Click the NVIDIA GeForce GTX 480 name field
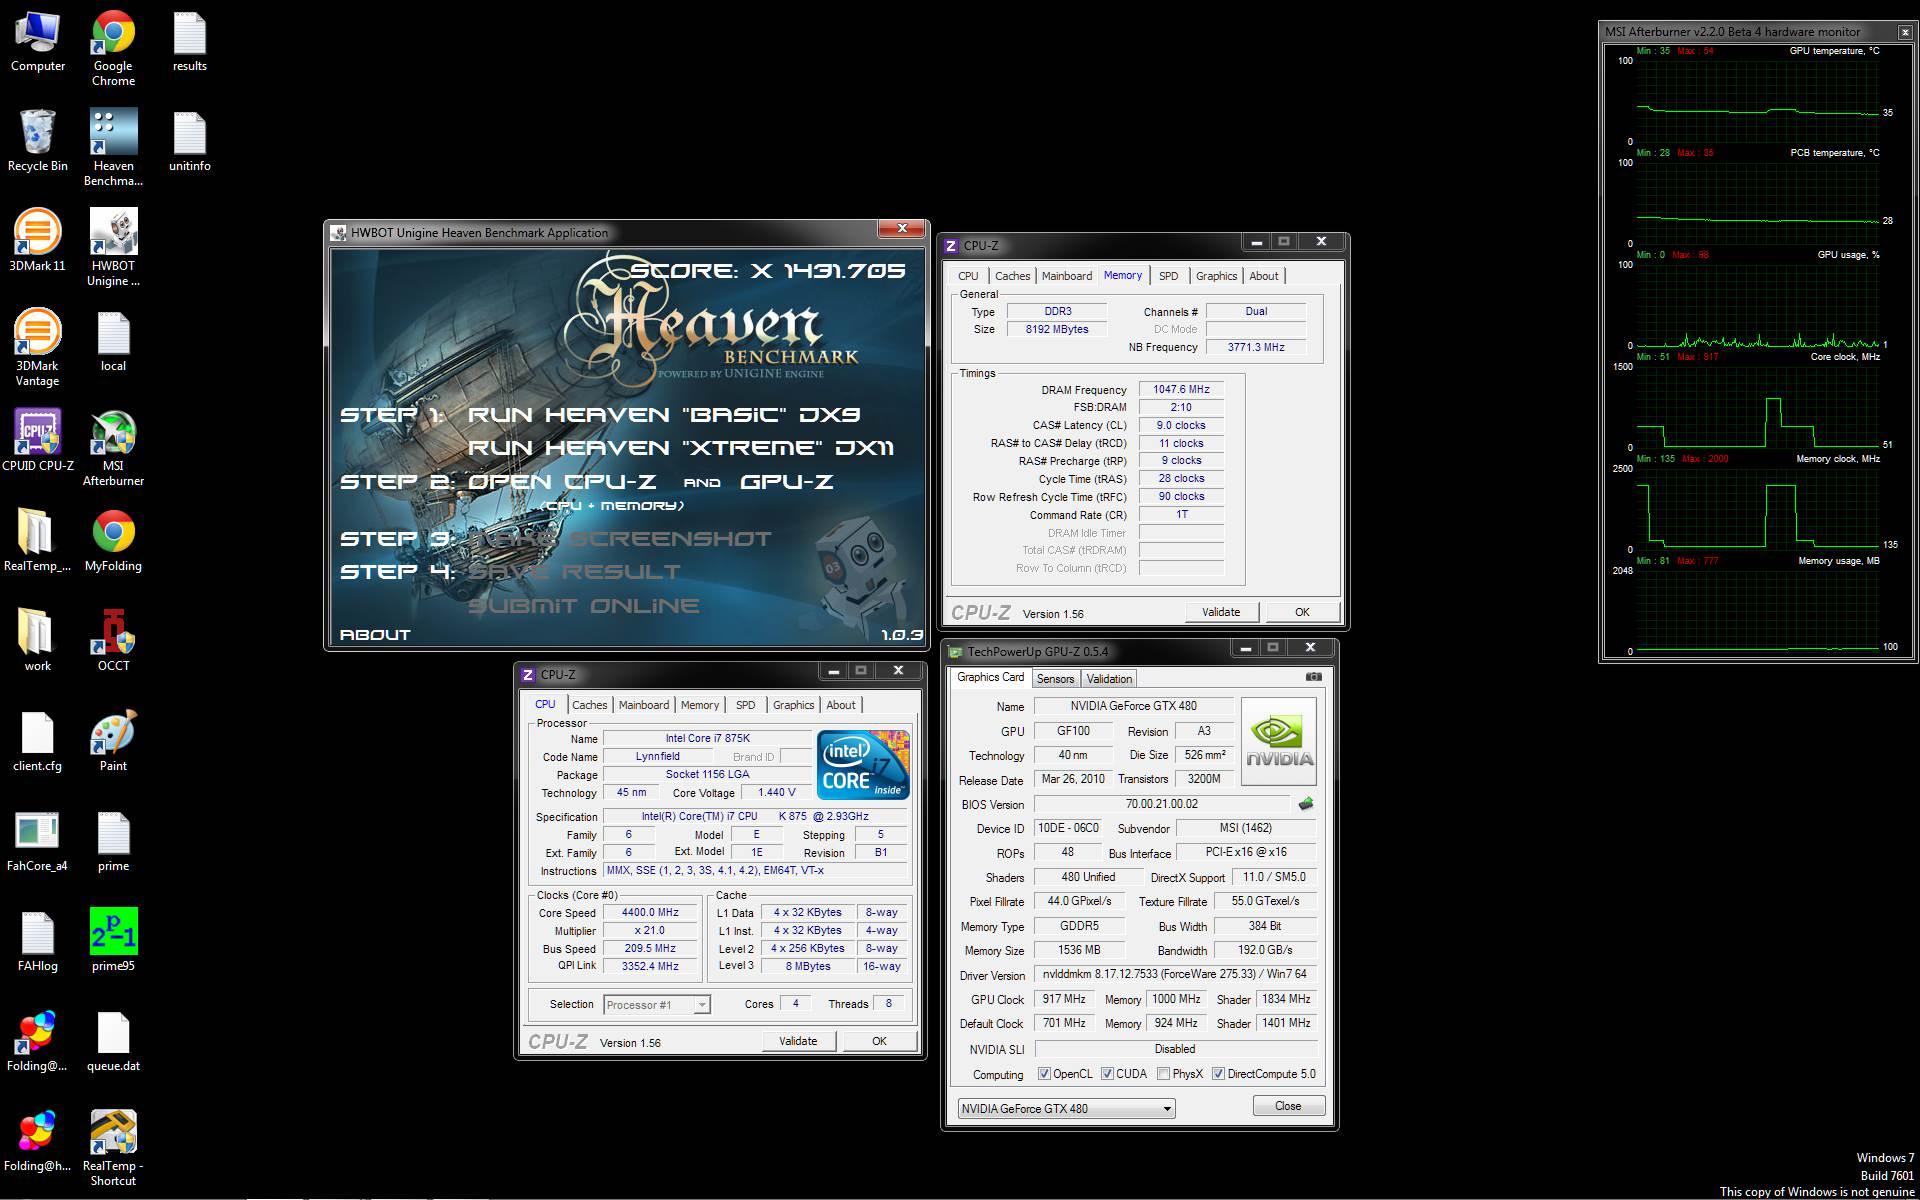Viewport: 1920px width, 1200px height. [1133, 706]
